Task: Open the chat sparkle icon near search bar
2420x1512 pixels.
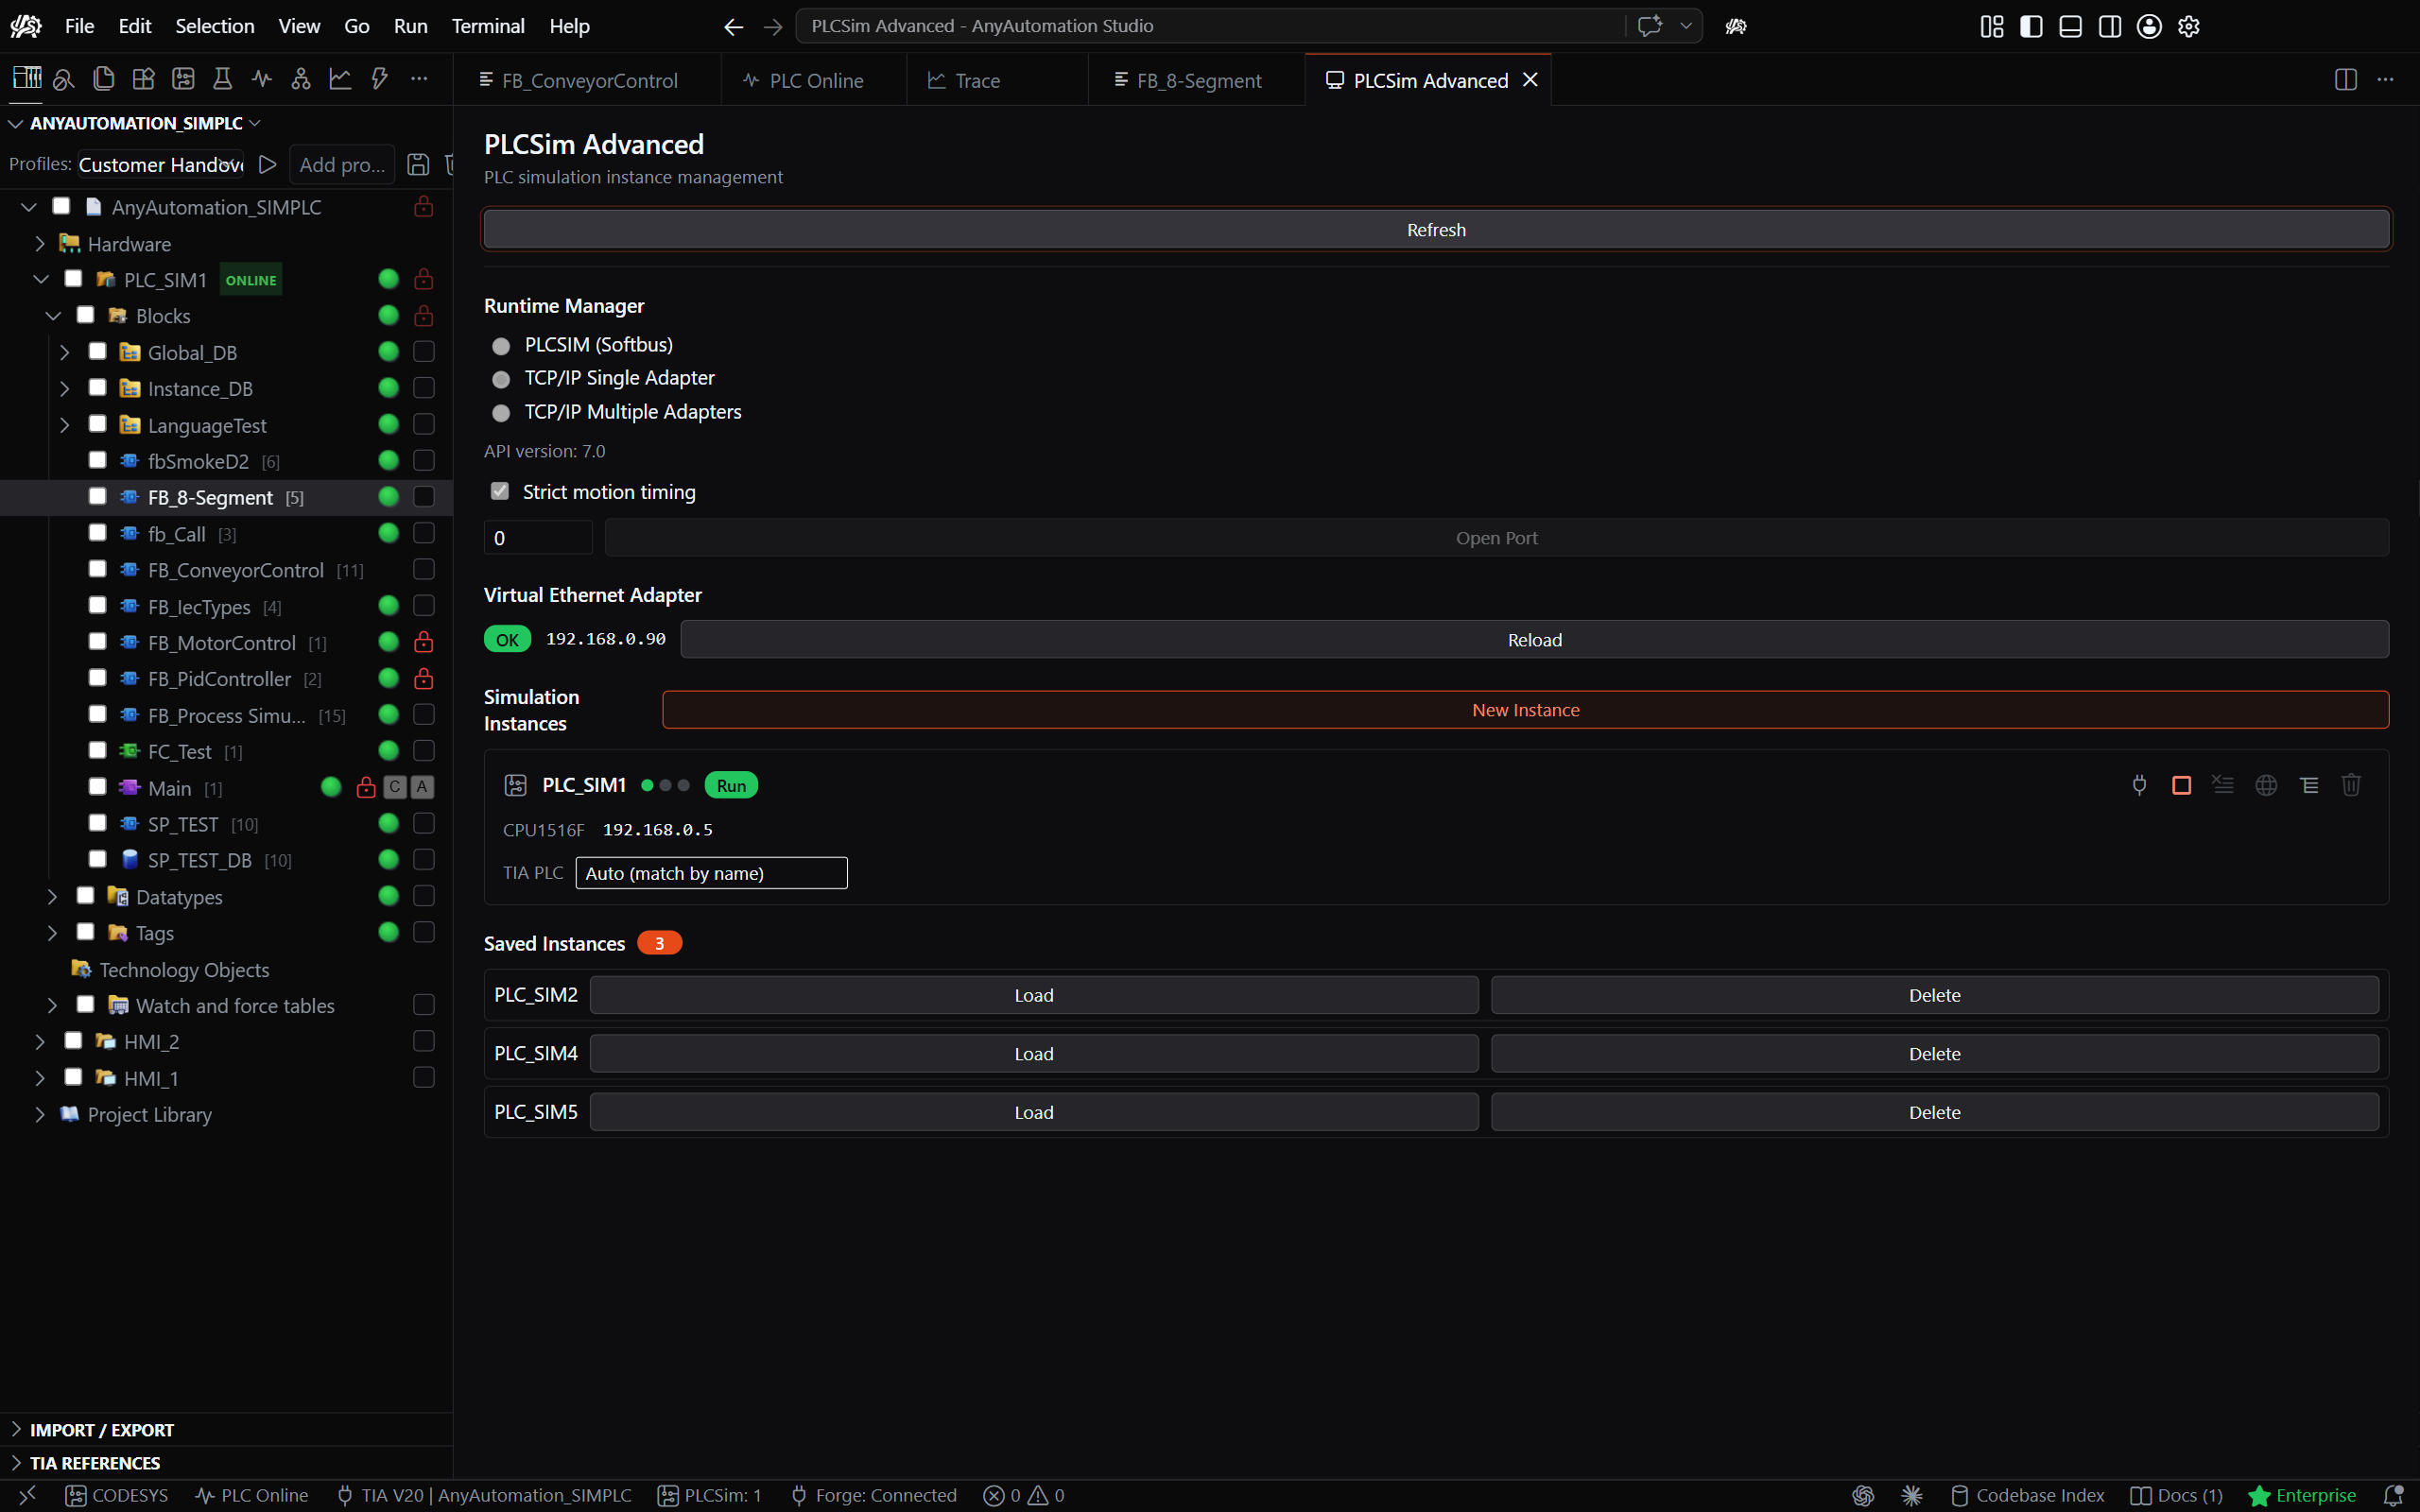Action: 1650,26
